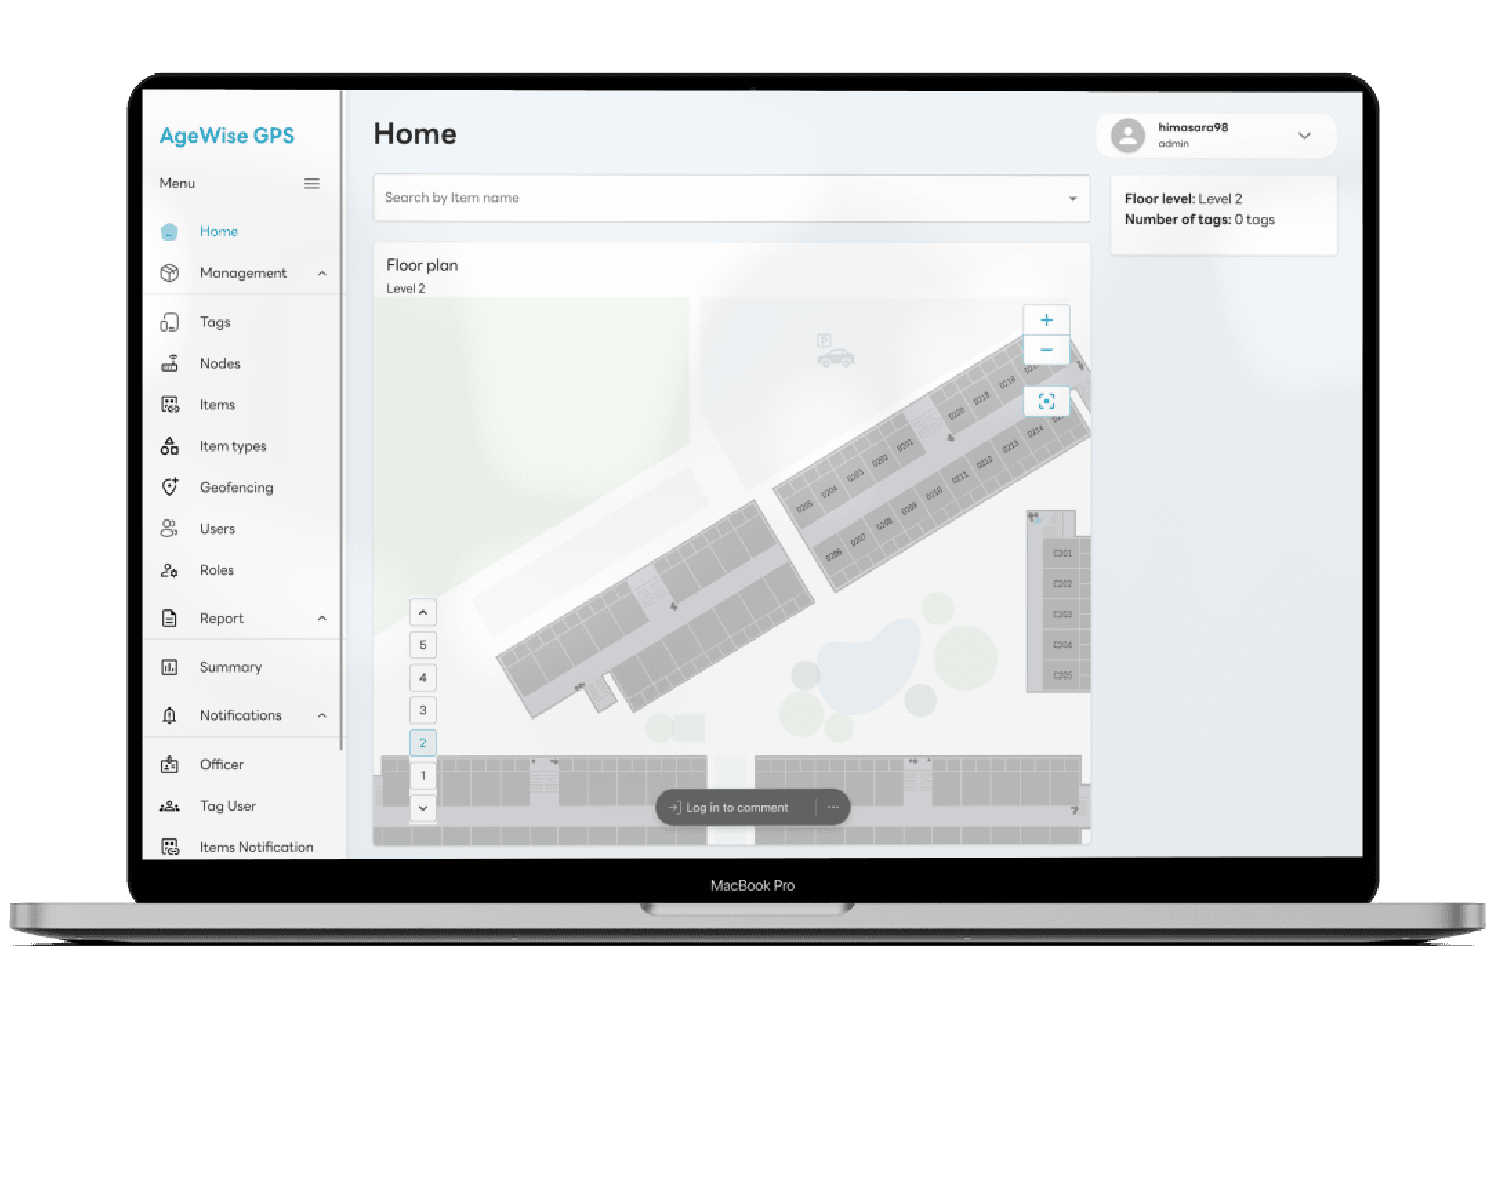Open the Users menu item

[x=217, y=529]
